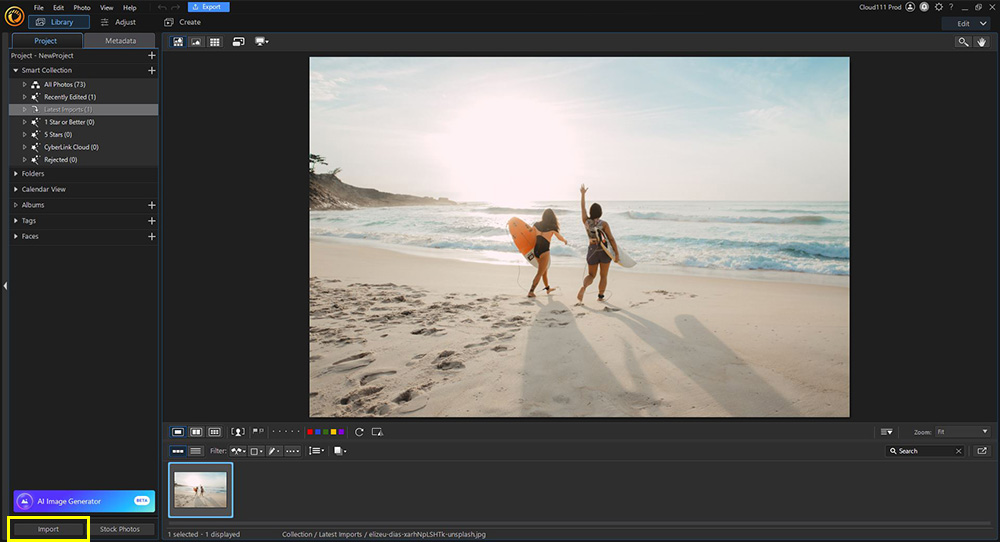This screenshot has width=1000, height=542.
Task: Switch to viewer and browser mode
Action: [178, 41]
